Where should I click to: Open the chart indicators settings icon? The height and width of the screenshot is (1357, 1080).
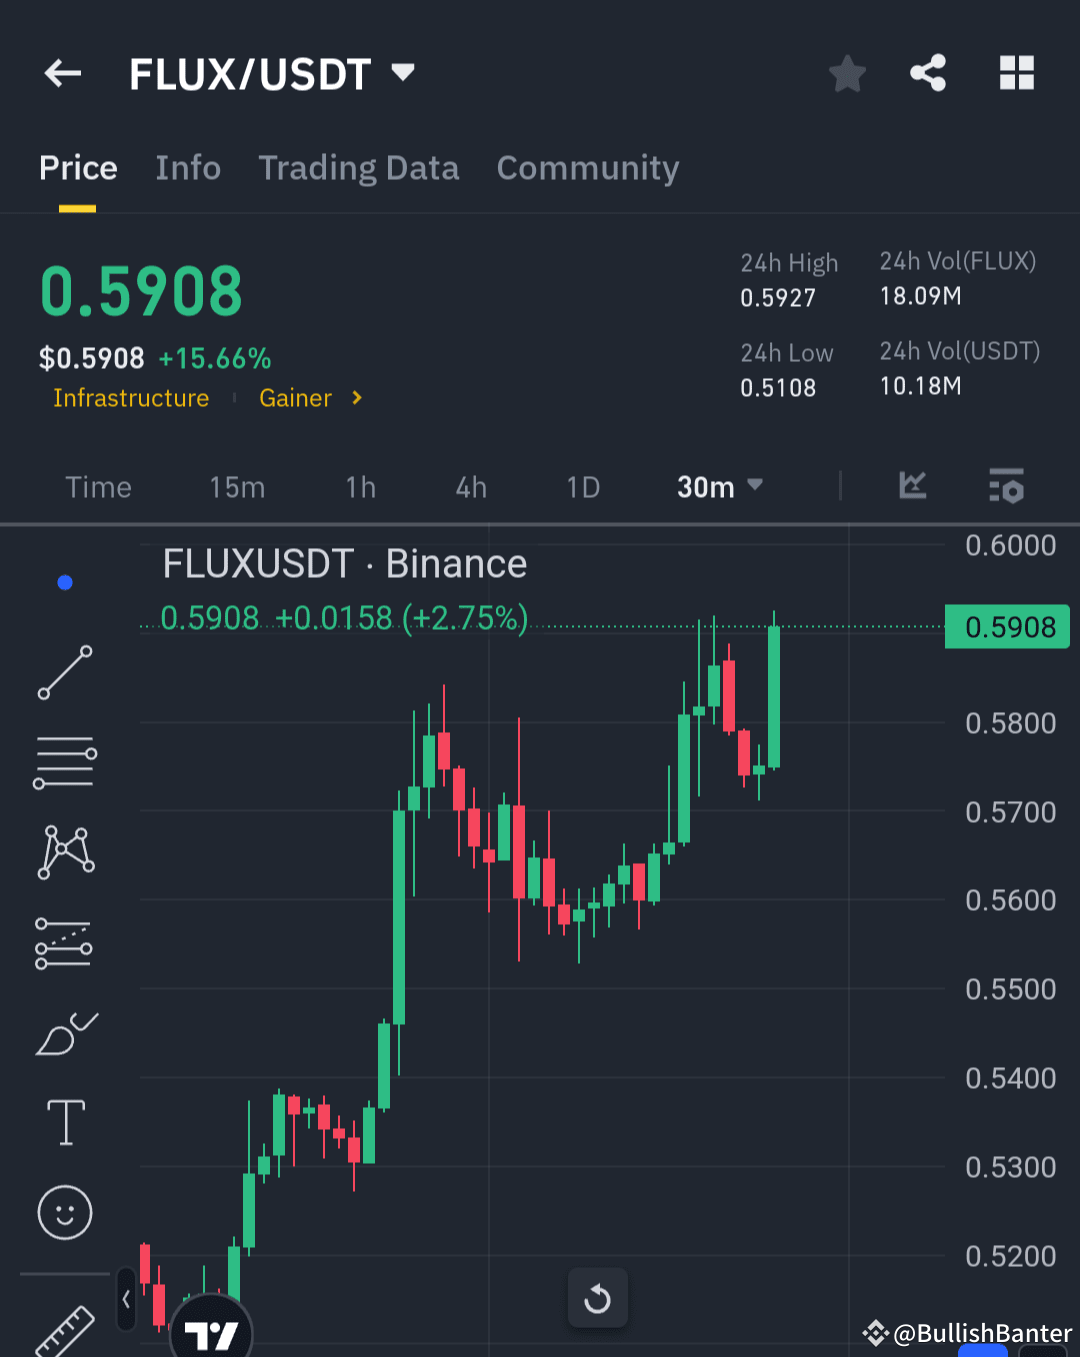1006,487
